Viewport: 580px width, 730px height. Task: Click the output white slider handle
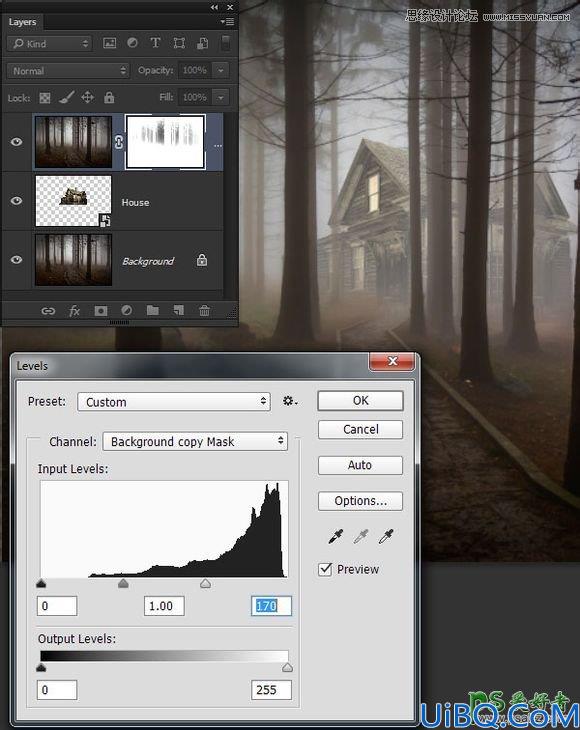tap(287, 668)
